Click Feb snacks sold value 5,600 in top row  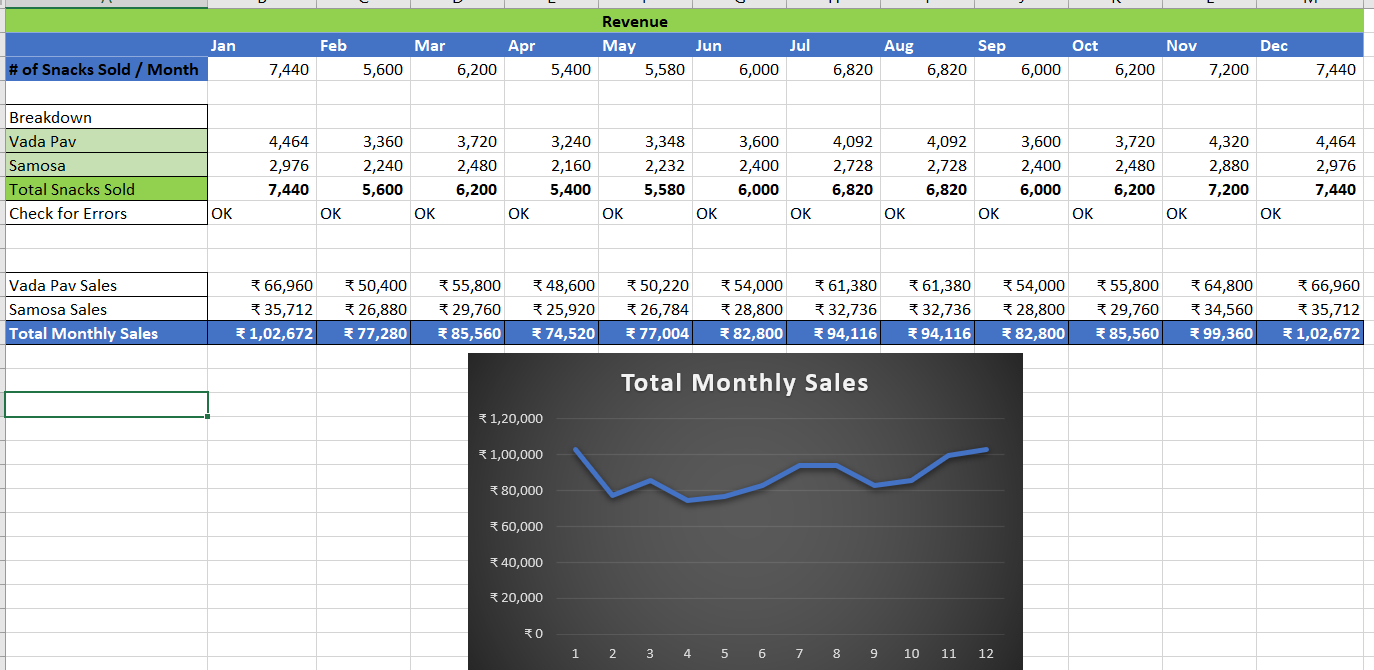(363, 69)
